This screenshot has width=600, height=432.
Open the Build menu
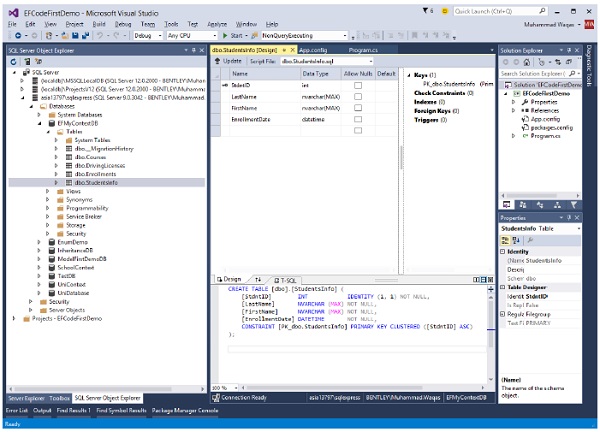[x=99, y=24]
